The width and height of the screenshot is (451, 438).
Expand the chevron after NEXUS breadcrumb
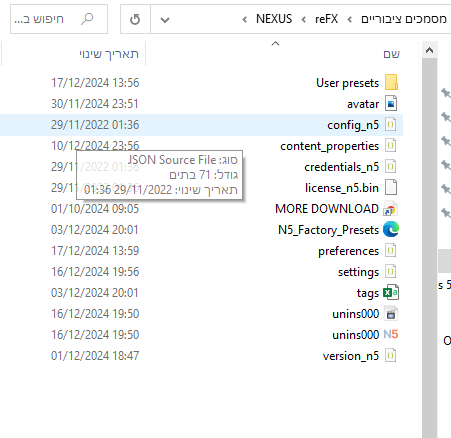pos(245,19)
